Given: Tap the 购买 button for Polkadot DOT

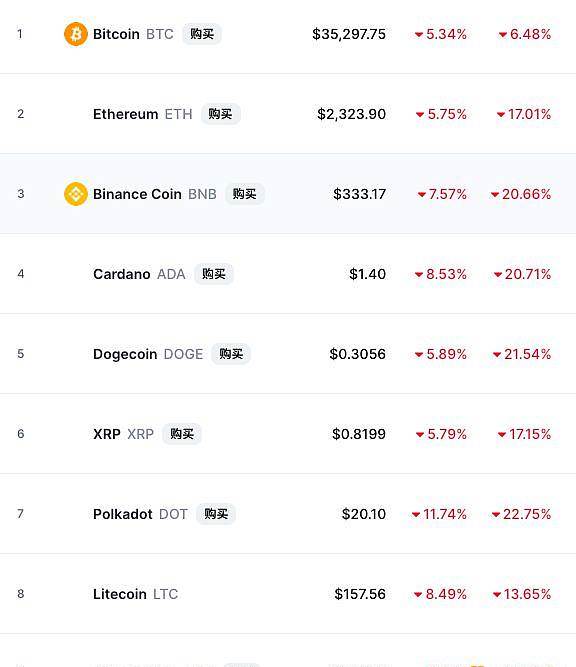Looking at the screenshot, I should click(x=216, y=513).
